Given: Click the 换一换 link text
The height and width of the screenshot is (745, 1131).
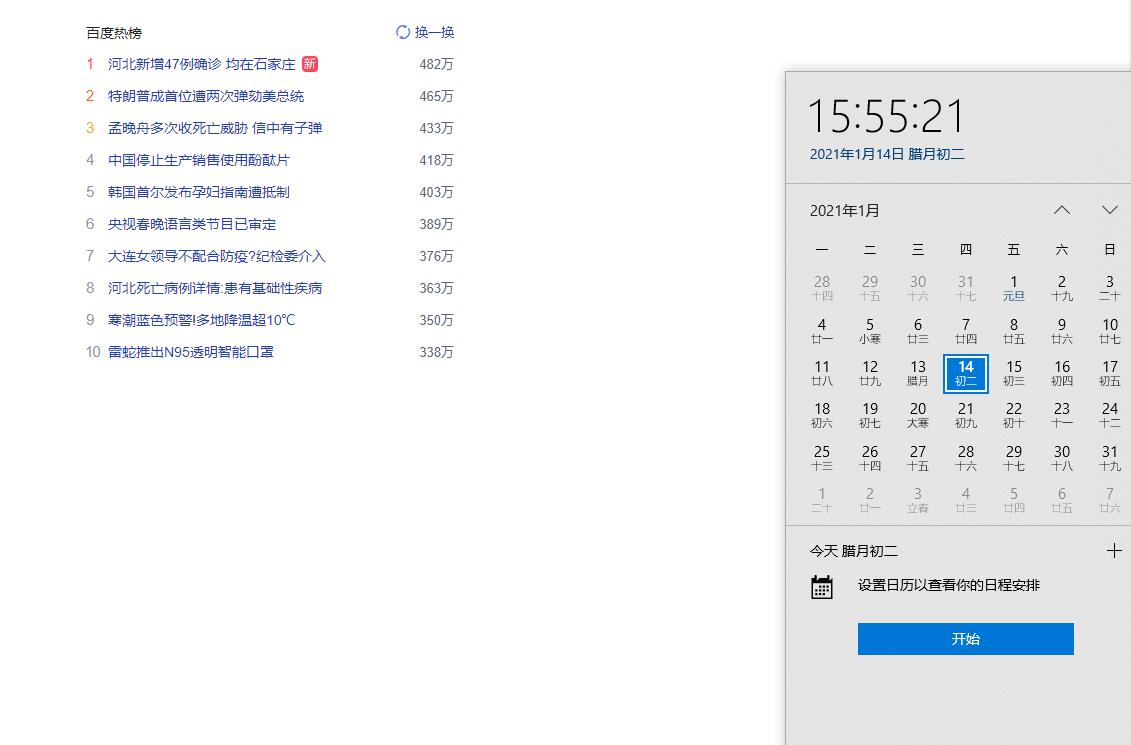Looking at the screenshot, I should (434, 32).
